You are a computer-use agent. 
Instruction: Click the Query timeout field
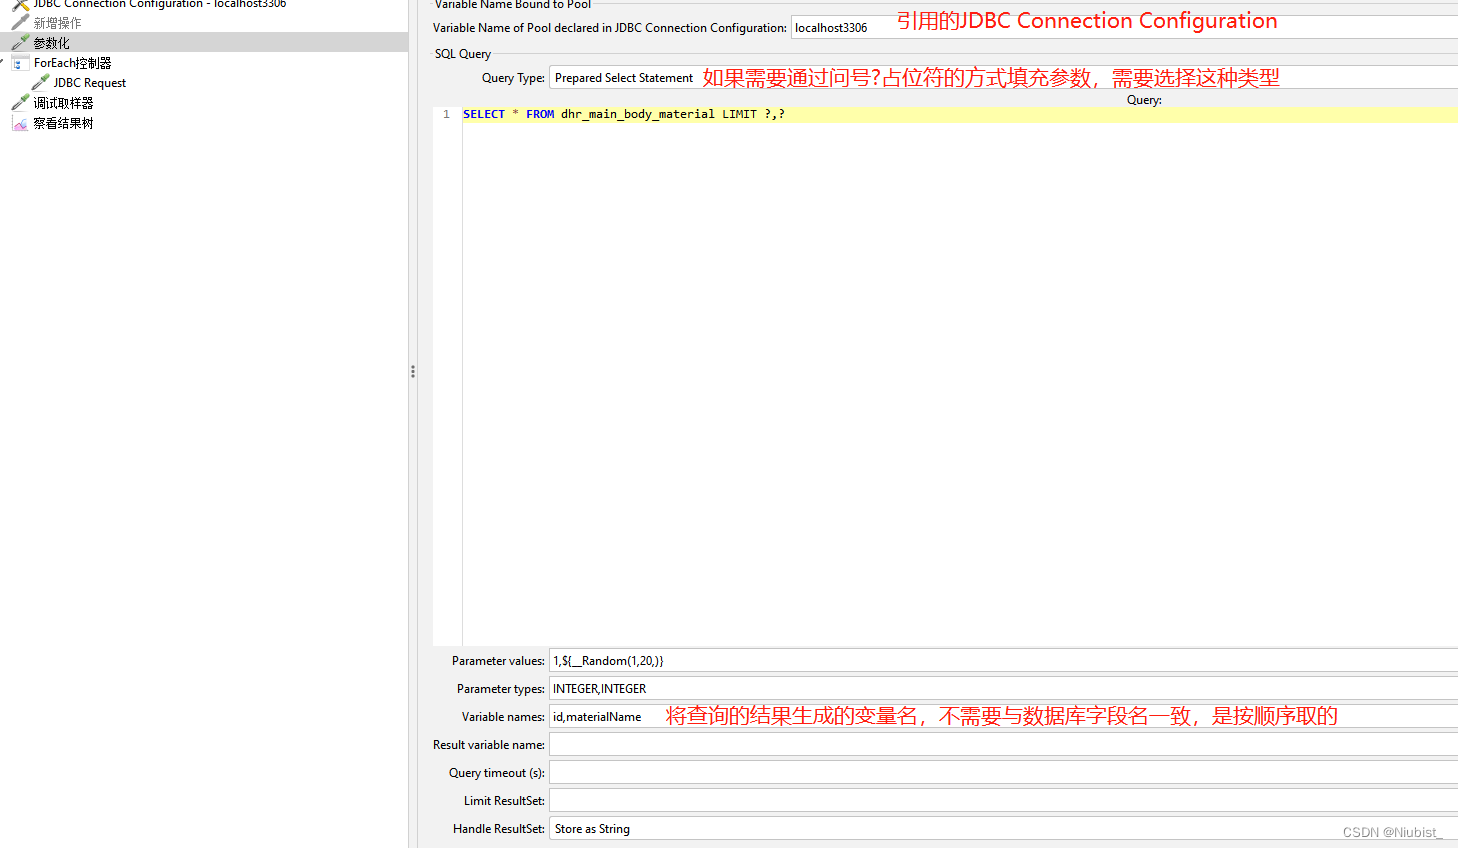click(1003, 773)
